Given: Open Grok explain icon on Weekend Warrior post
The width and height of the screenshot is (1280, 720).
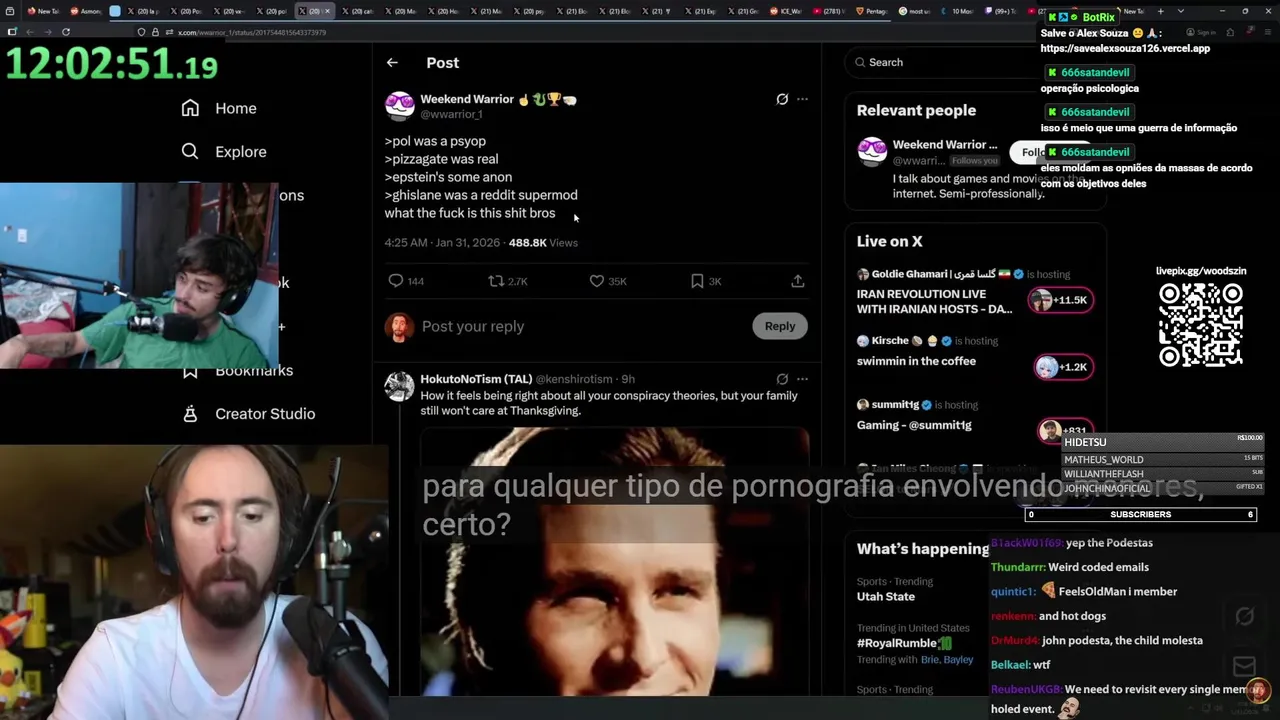Looking at the screenshot, I should [x=782, y=99].
